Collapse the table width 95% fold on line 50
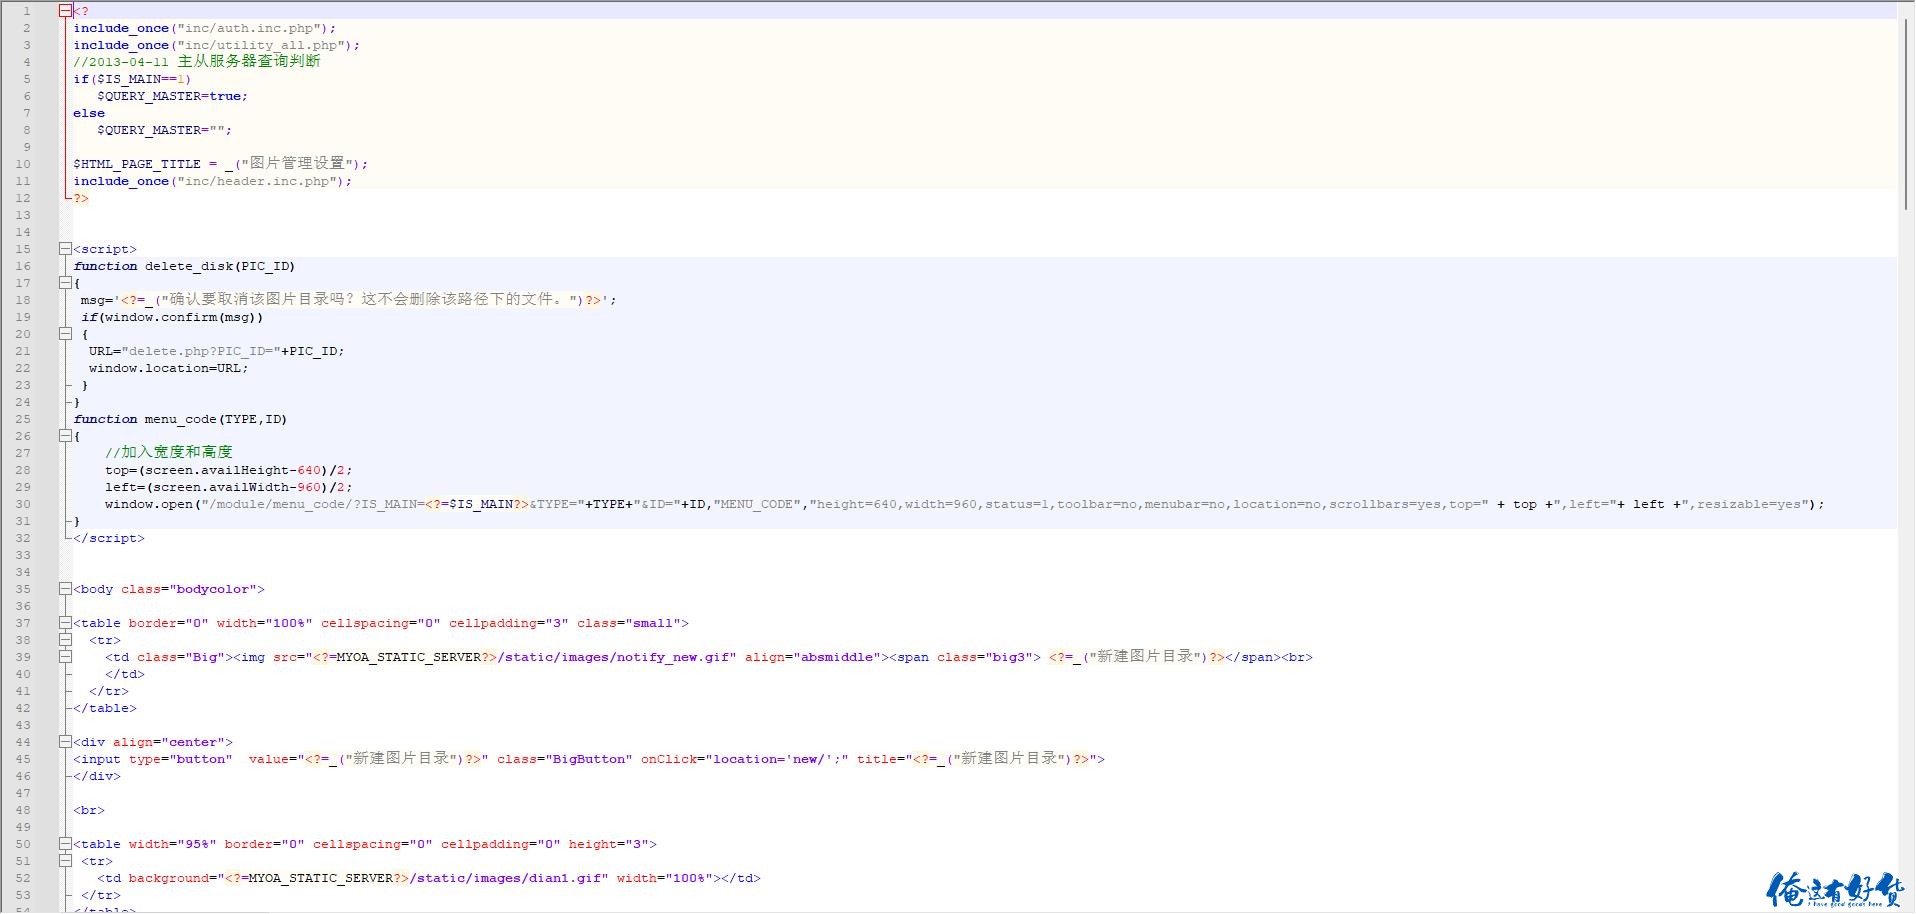 (x=65, y=844)
